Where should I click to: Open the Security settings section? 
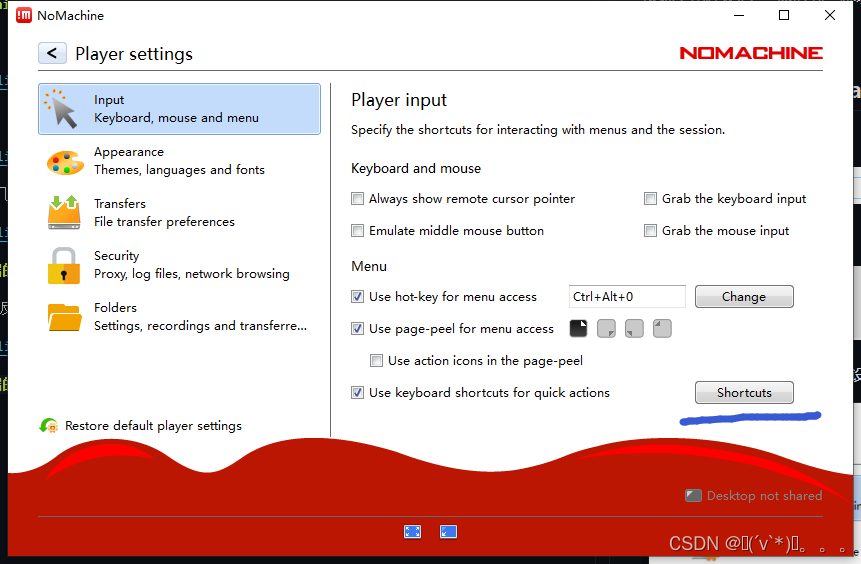179,265
